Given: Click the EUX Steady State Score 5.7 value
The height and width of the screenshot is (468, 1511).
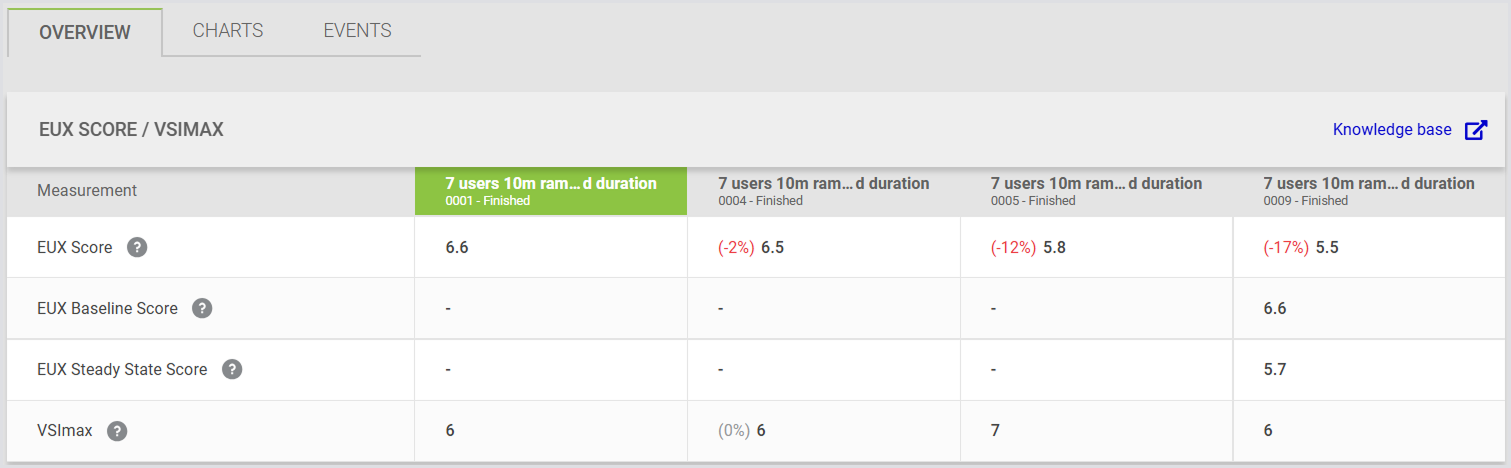Looking at the screenshot, I should click(1275, 370).
